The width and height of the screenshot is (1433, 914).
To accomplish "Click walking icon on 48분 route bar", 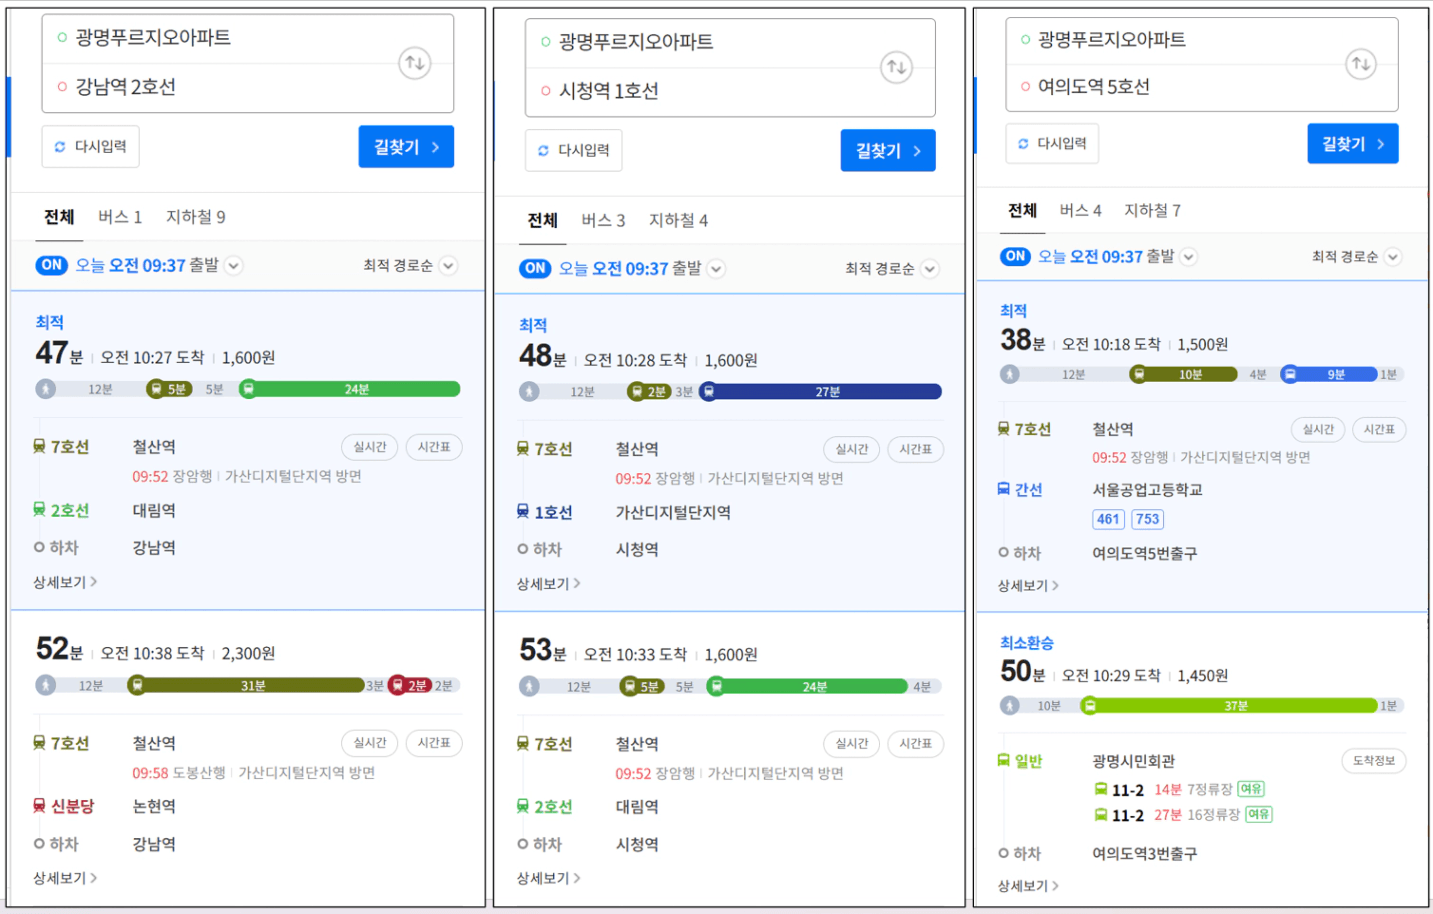I will 529,392.
